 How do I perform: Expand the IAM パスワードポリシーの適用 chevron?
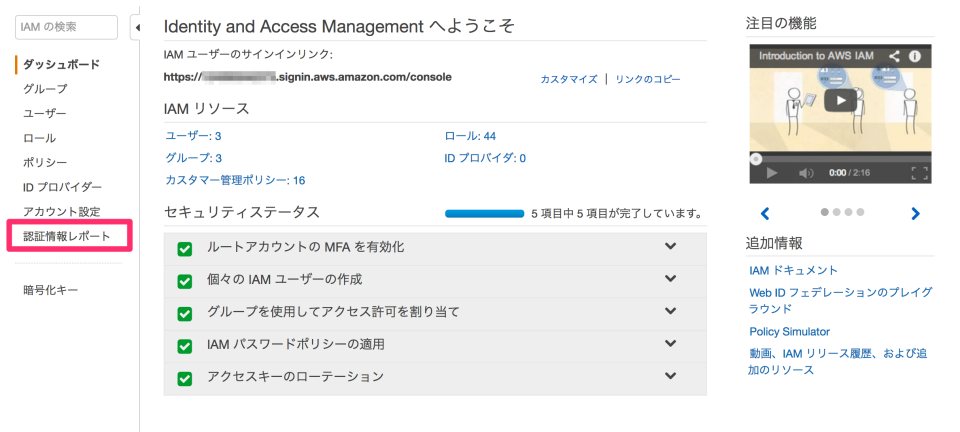(671, 343)
